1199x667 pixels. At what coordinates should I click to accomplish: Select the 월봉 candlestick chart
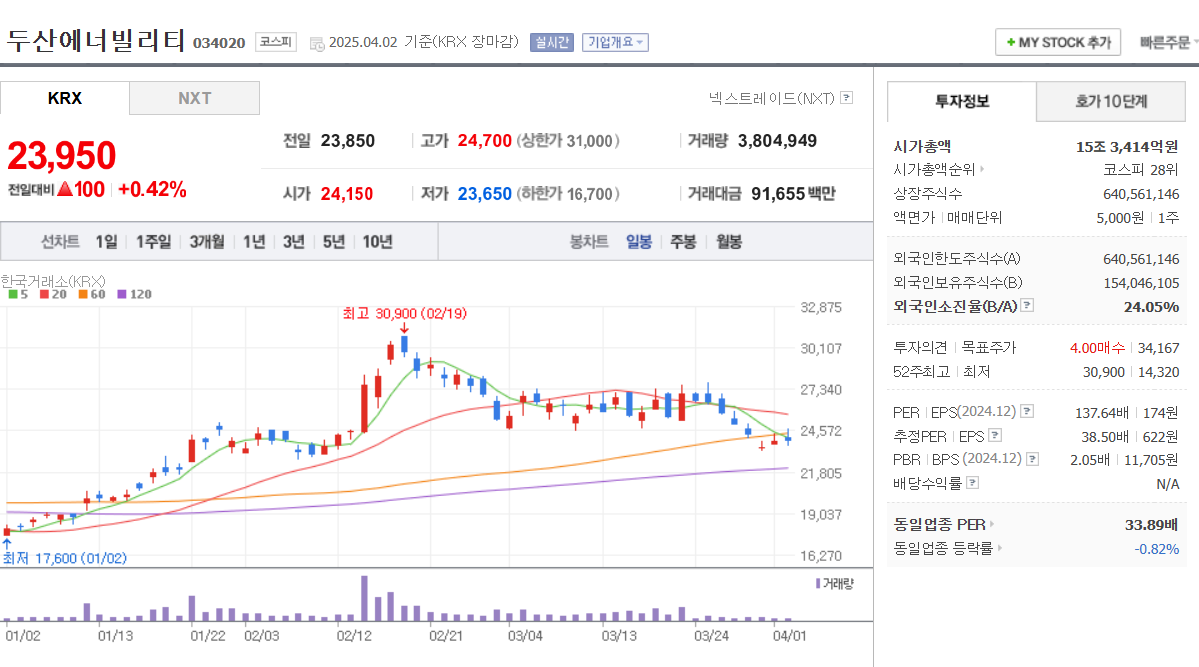click(x=729, y=242)
